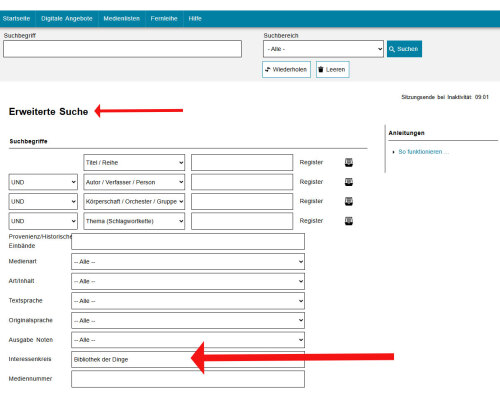The height and width of the screenshot is (397, 500).
Task: Open the 'So funktionieren ...' guide link
Action: coord(424,152)
